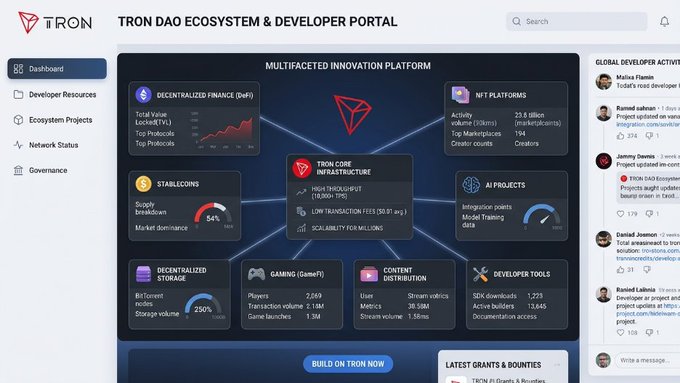Click the Write a message field
Image resolution: width=680 pixels, height=383 pixels.
[648, 360]
